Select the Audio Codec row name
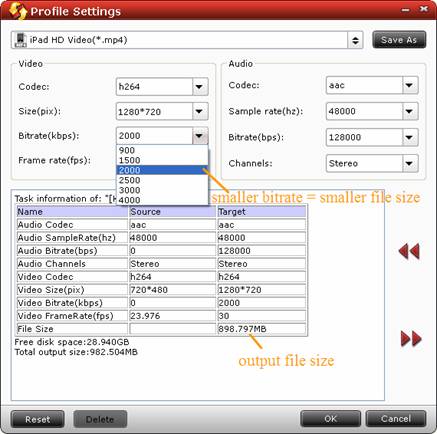The width and height of the screenshot is (437, 434). 72,225
